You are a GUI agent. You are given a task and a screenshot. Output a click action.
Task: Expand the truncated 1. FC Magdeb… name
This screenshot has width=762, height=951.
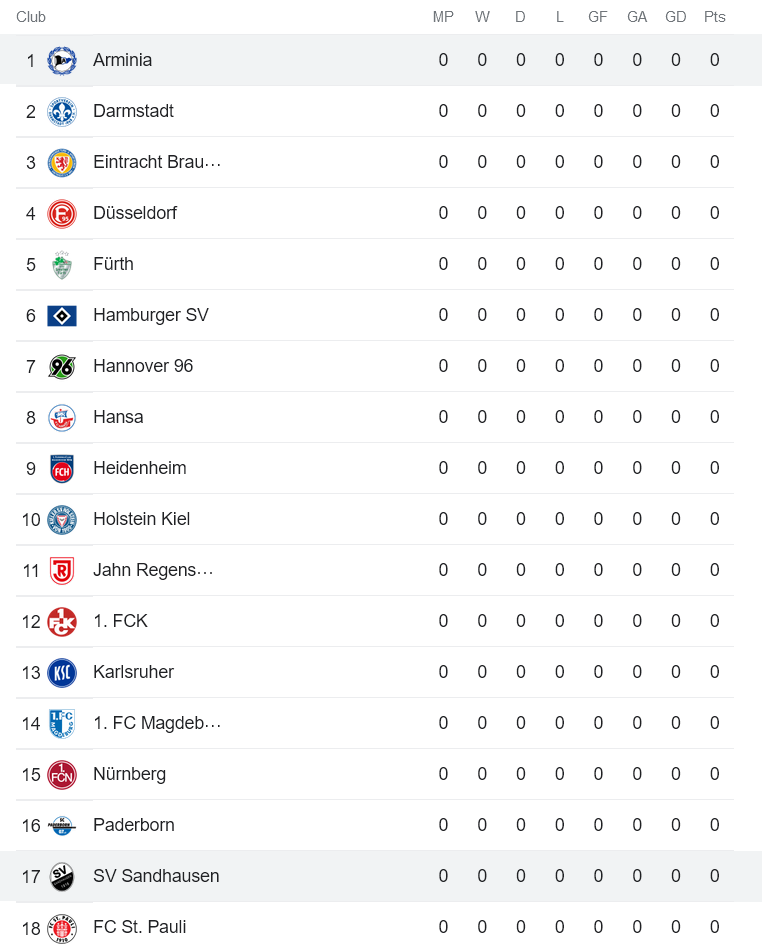coord(157,723)
